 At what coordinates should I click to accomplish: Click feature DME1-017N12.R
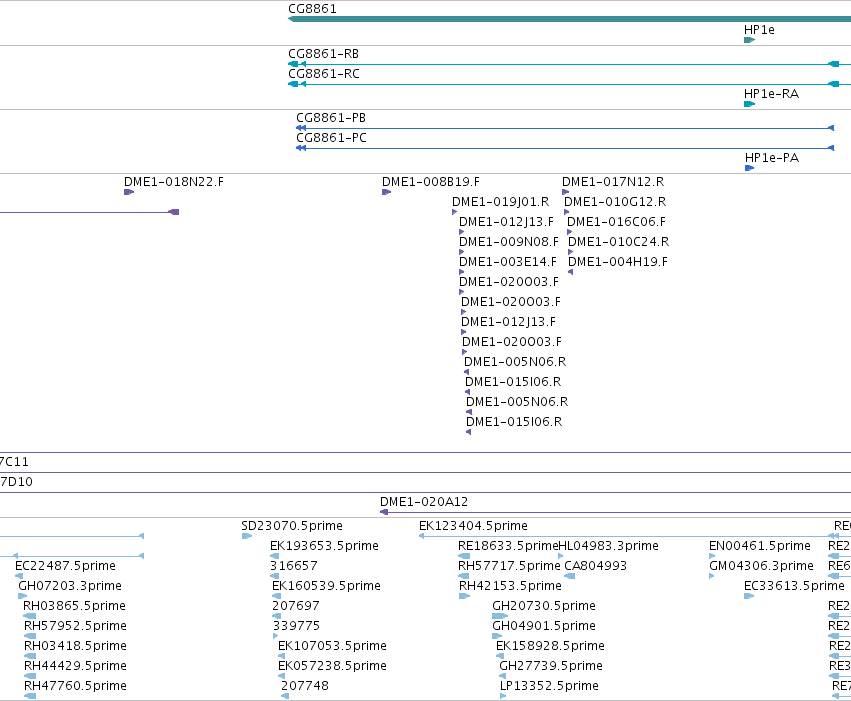(566, 192)
